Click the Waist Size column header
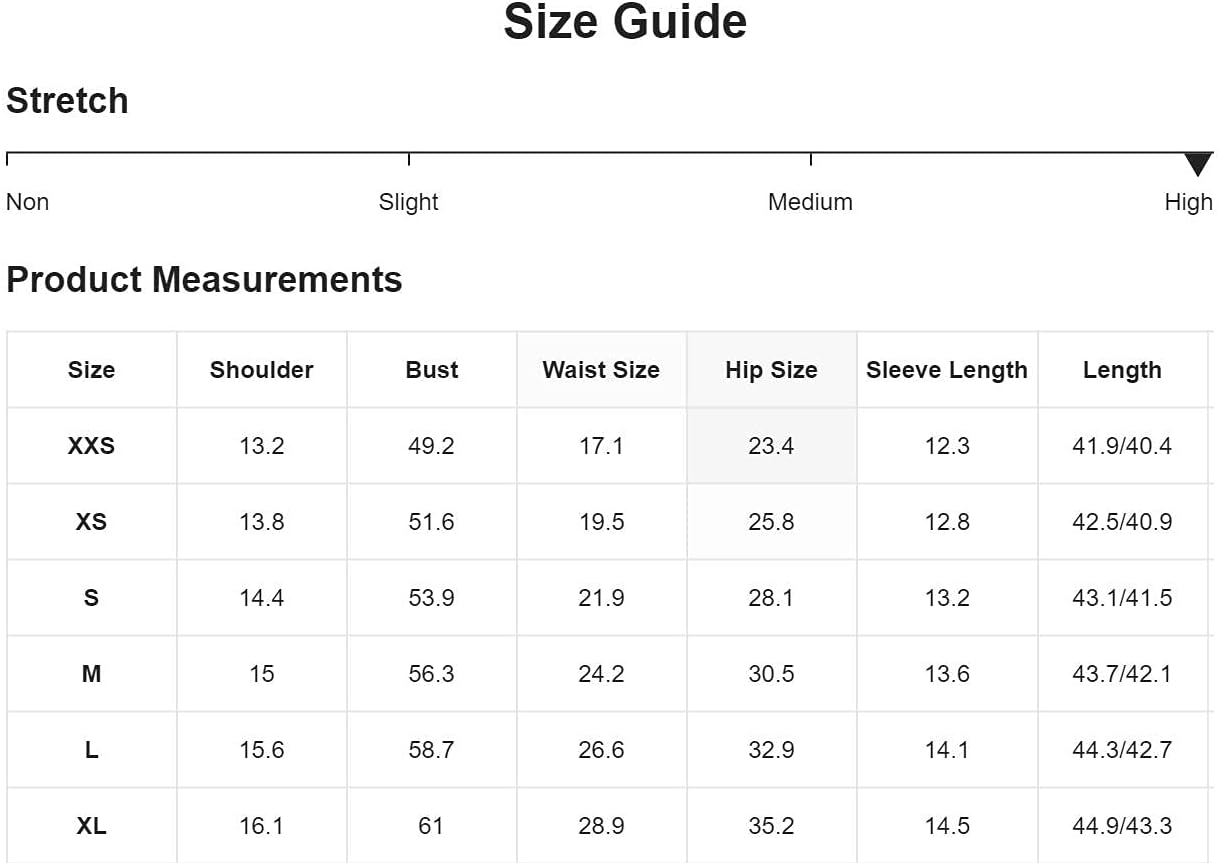The image size is (1219, 863). (601, 370)
